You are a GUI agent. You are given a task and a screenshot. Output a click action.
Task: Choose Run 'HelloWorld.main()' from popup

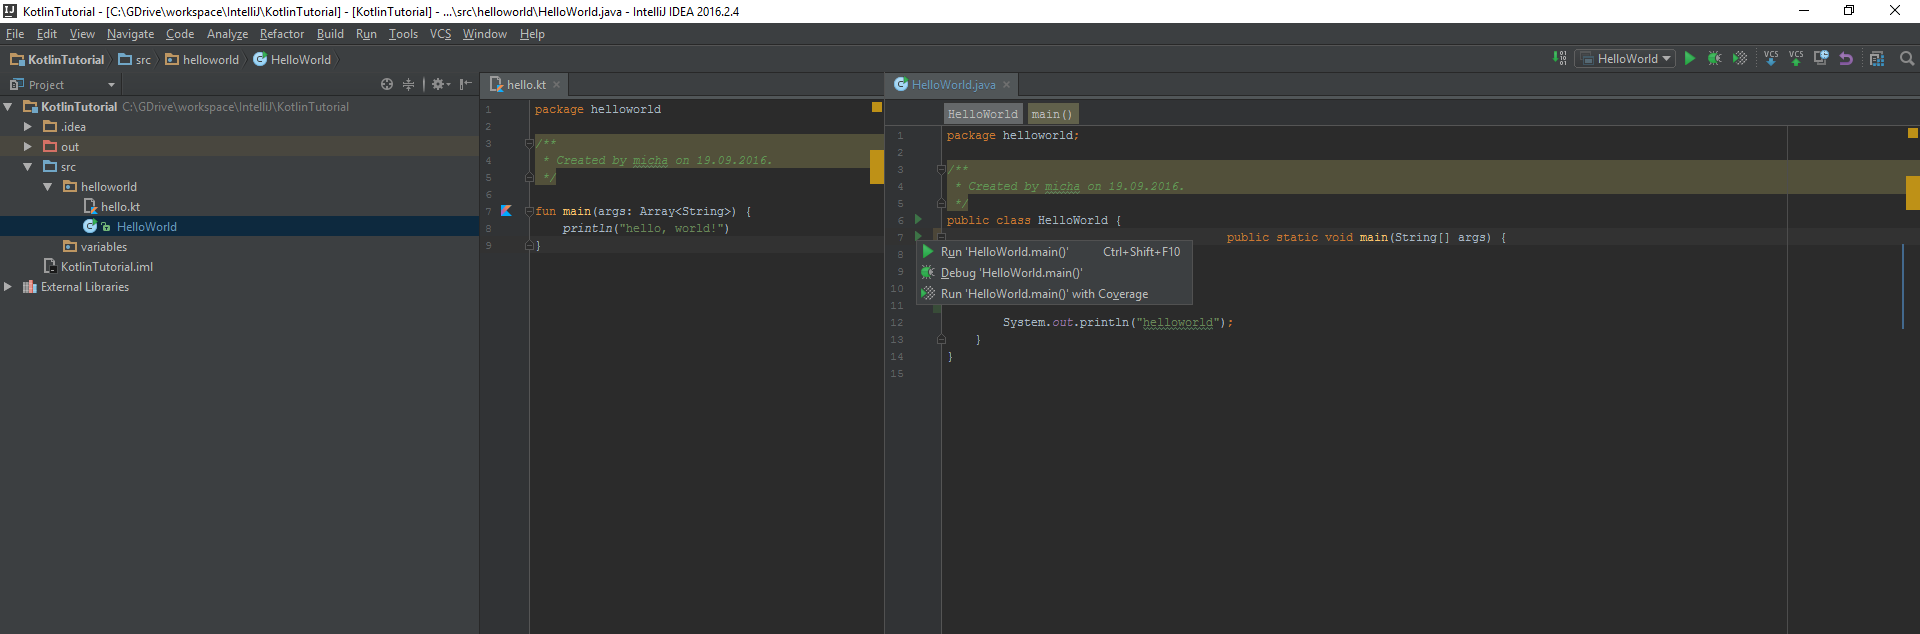click(1054, 252)
